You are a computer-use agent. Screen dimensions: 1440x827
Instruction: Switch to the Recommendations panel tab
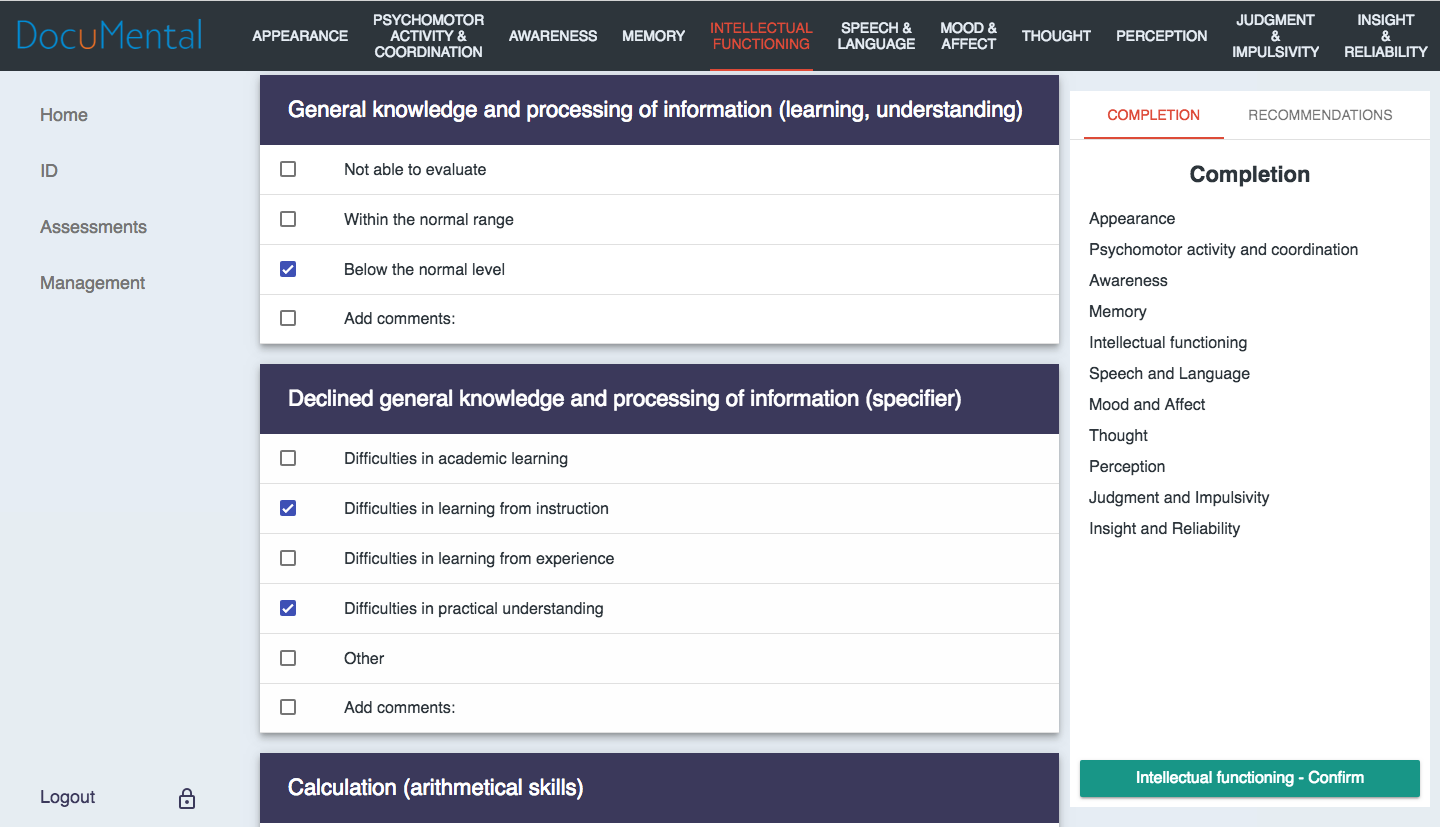[1320, 115]
